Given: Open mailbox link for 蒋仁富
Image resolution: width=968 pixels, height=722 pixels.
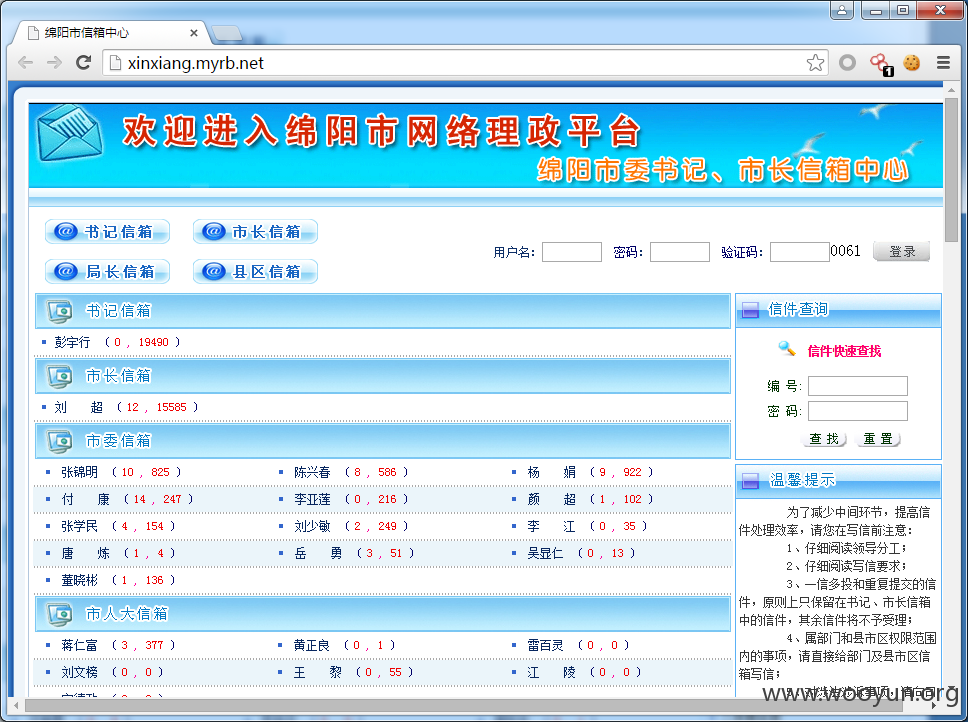Looking at the screenshot, I should tap(79, 645).
